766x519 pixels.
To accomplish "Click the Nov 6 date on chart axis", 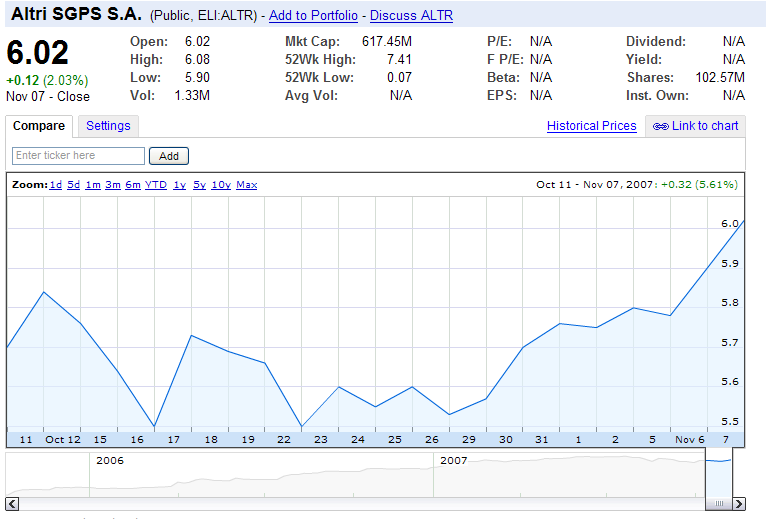I will (690, 439).
